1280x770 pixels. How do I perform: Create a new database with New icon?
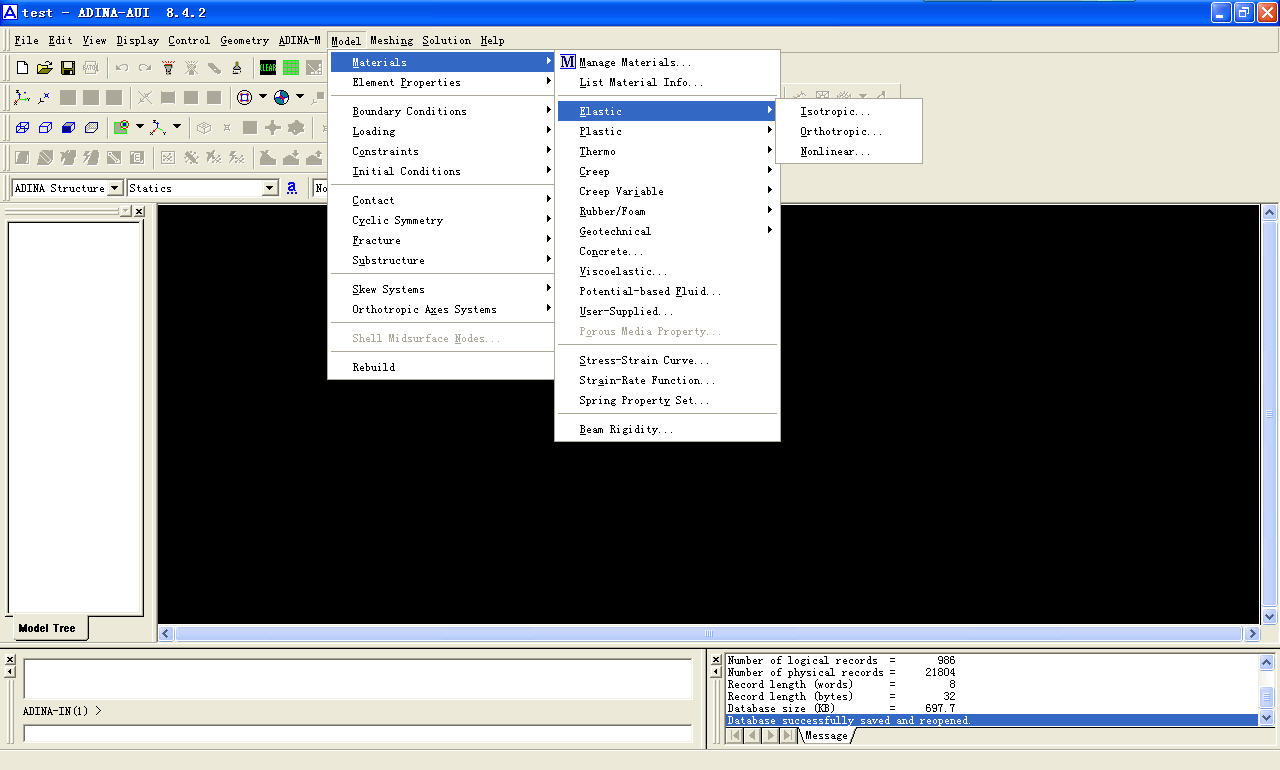(x=22, y=68)
